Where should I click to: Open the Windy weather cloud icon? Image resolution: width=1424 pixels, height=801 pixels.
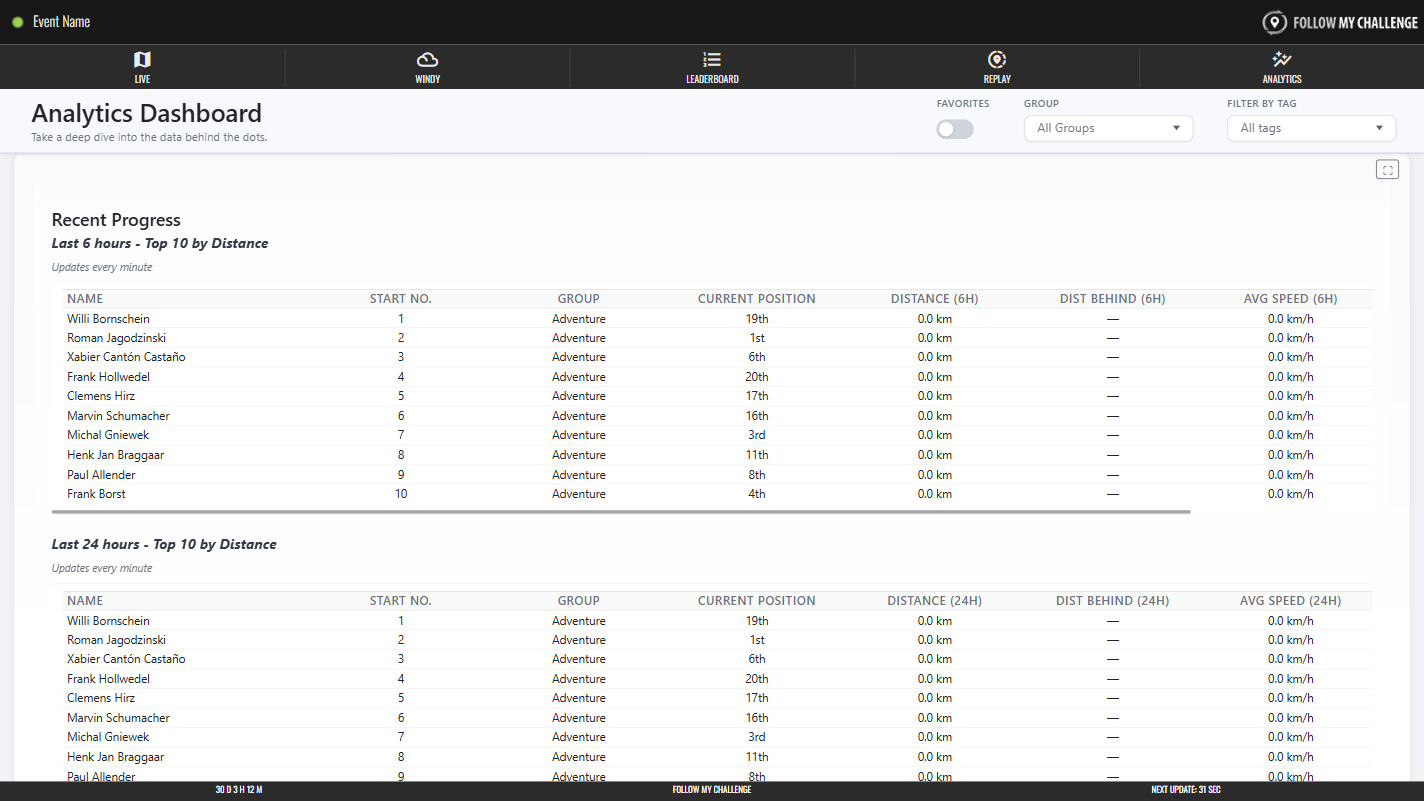[427, 60]
